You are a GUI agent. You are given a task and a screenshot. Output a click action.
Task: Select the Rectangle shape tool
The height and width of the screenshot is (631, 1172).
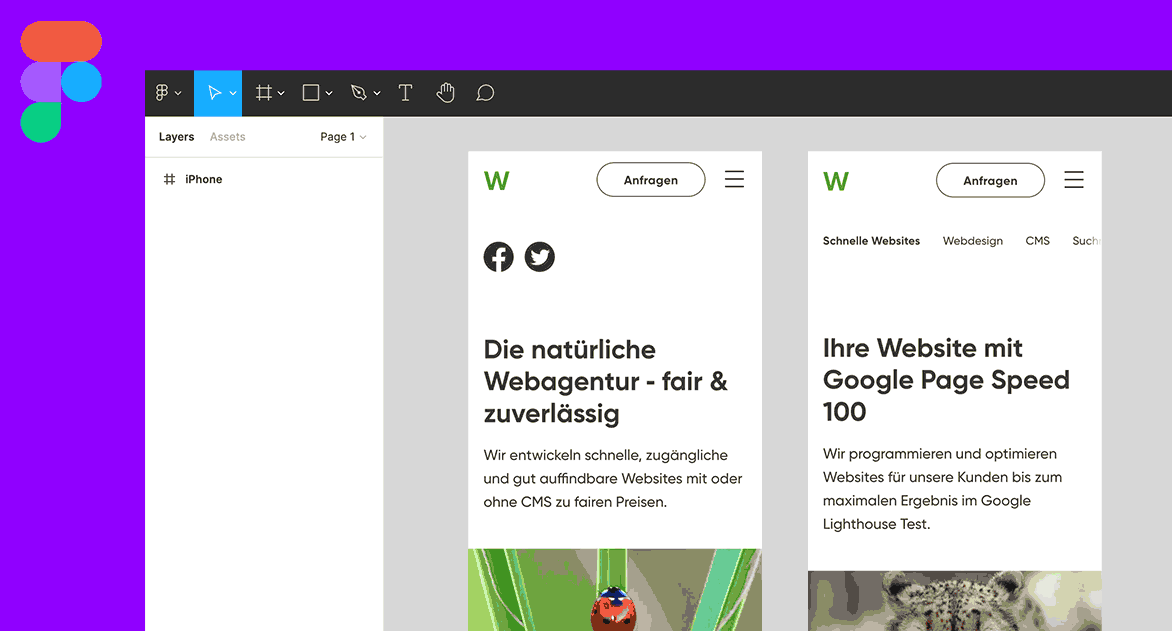(x=311, y=93)
